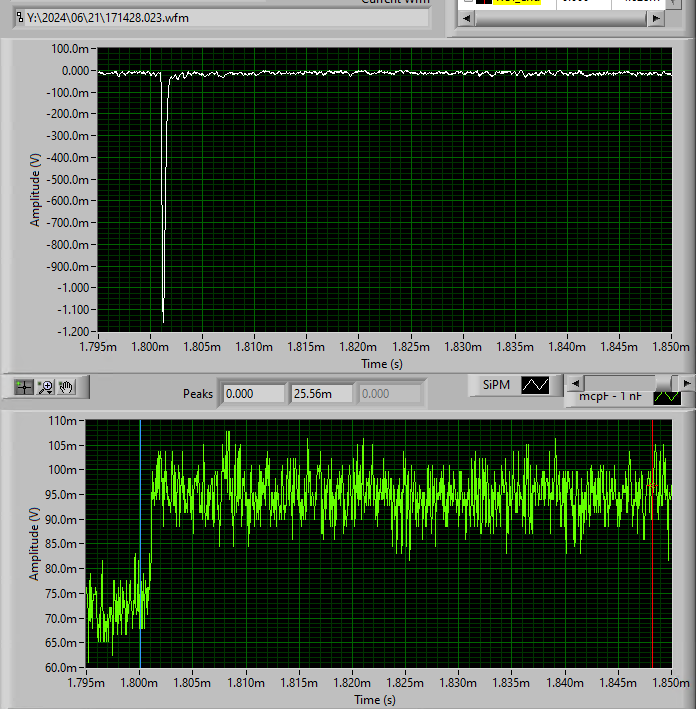Click the SiPM plot legend label
Screen dimensions: 696x709
(x=495, y=385)
